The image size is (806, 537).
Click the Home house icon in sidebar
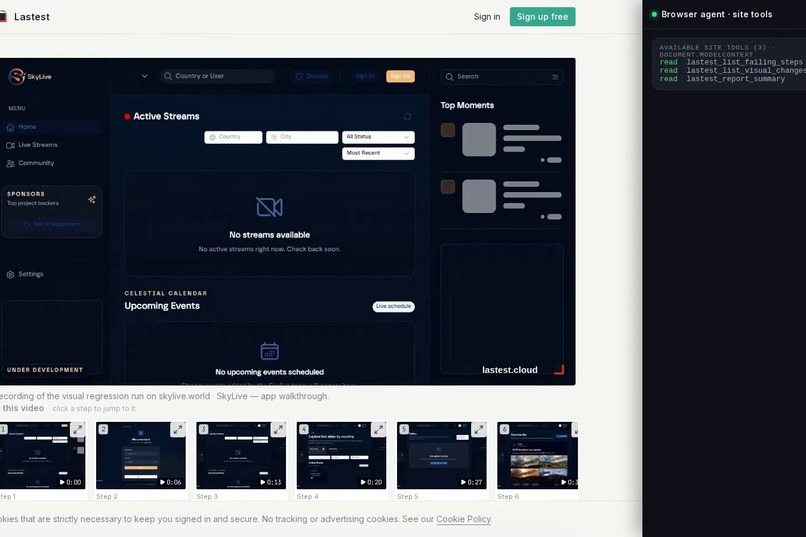(10, 127)
